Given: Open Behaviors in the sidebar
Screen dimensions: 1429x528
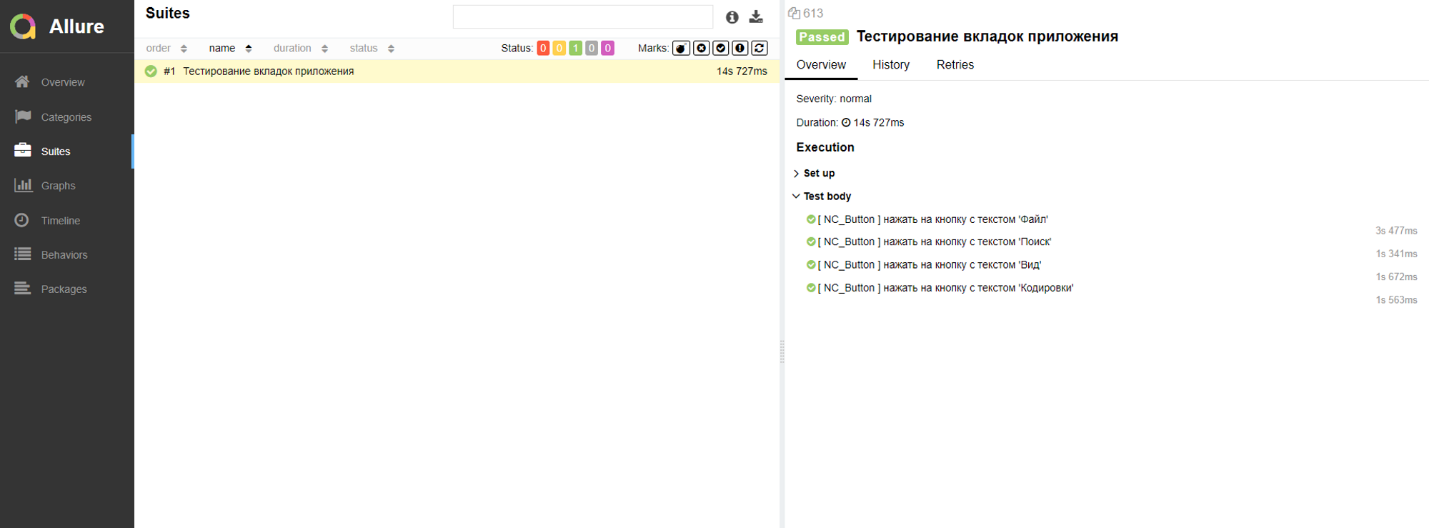Looking at the screenshot, I should [66, 255].
